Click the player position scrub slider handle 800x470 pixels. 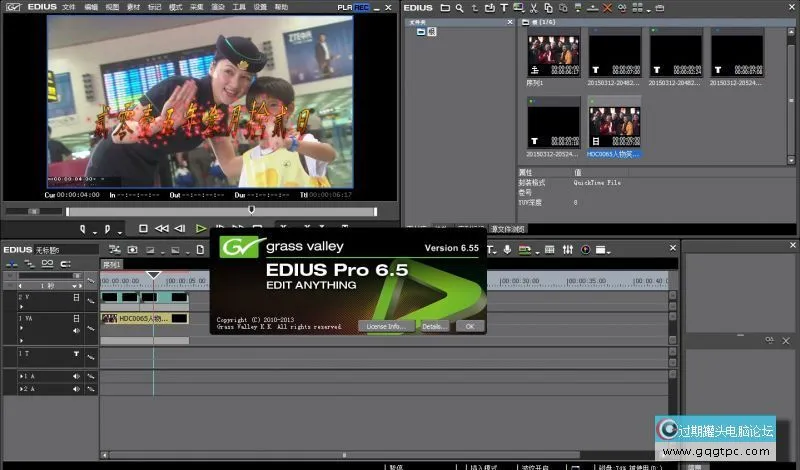point(252,210)
